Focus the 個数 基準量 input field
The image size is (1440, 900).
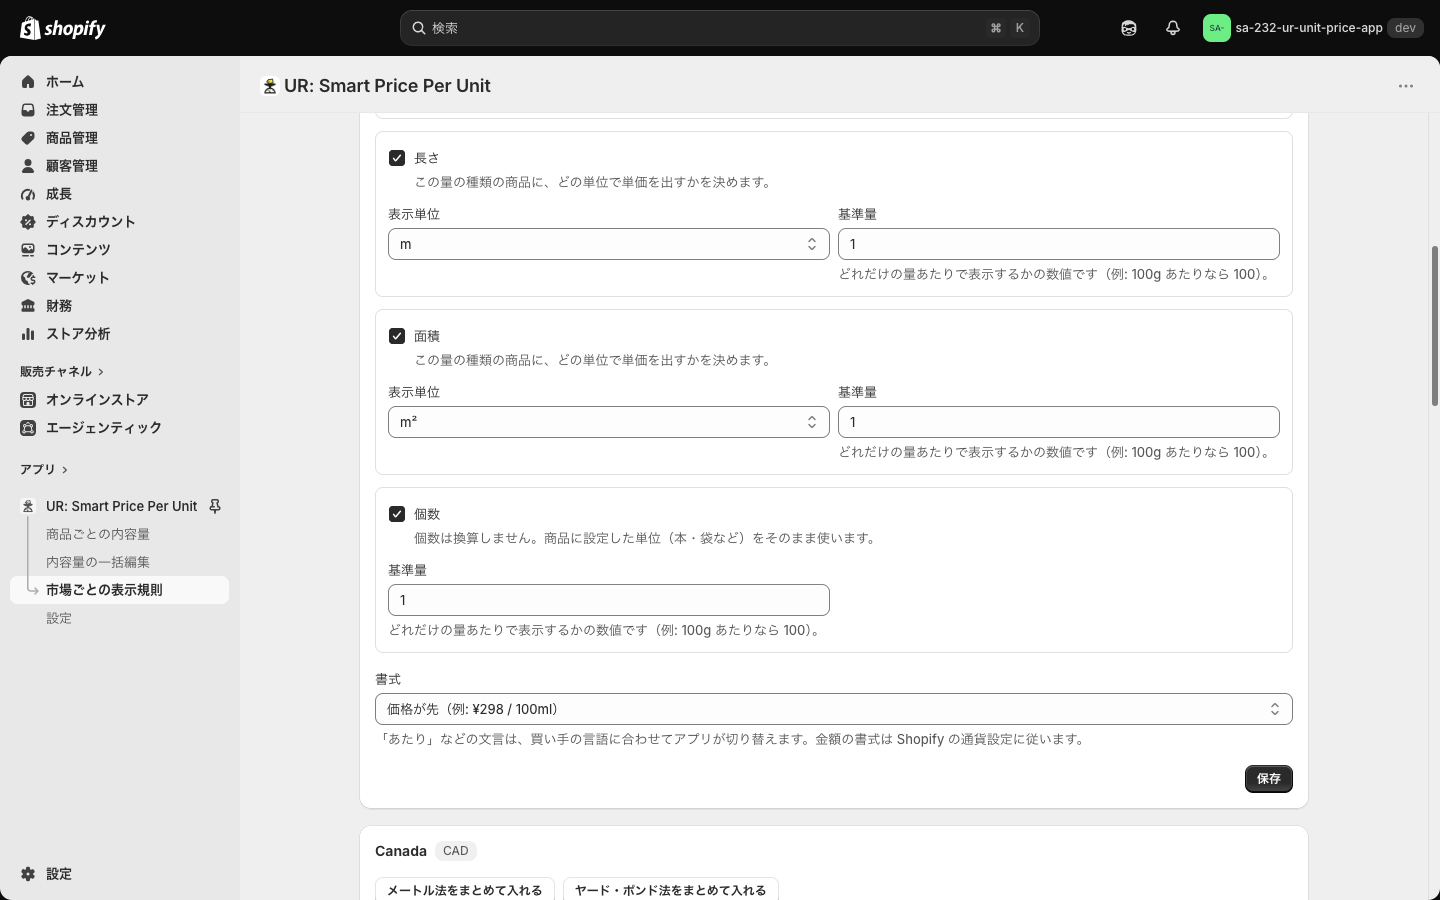pyautogui.click(x=609, y=600)
